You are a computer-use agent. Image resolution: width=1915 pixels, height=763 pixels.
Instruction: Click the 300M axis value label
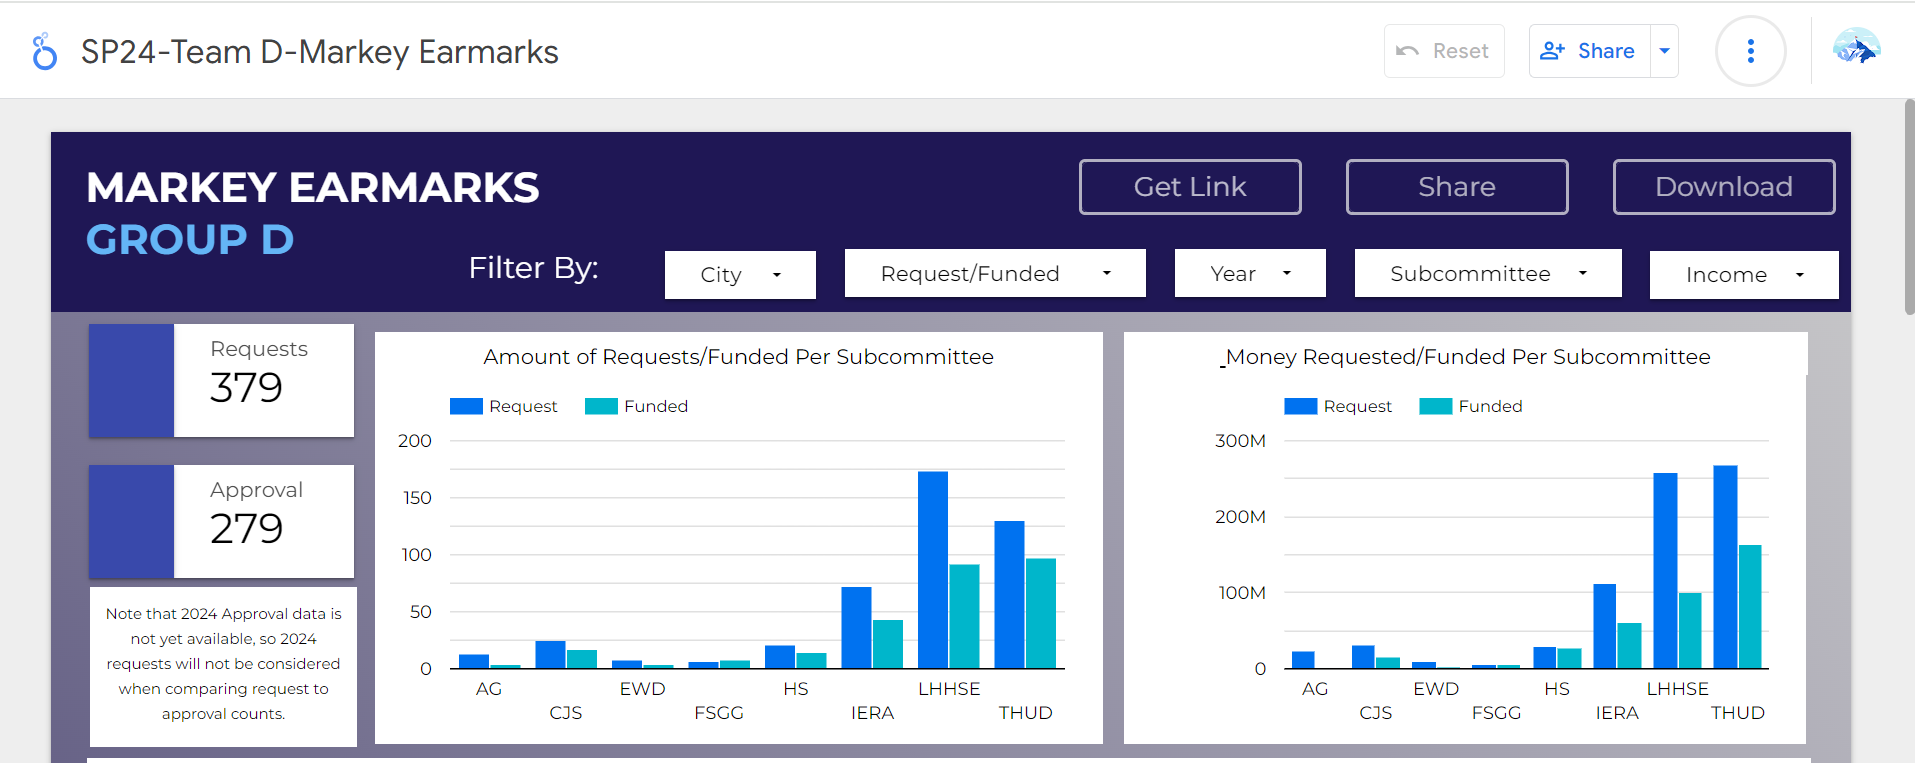[x=1240, y=441]
